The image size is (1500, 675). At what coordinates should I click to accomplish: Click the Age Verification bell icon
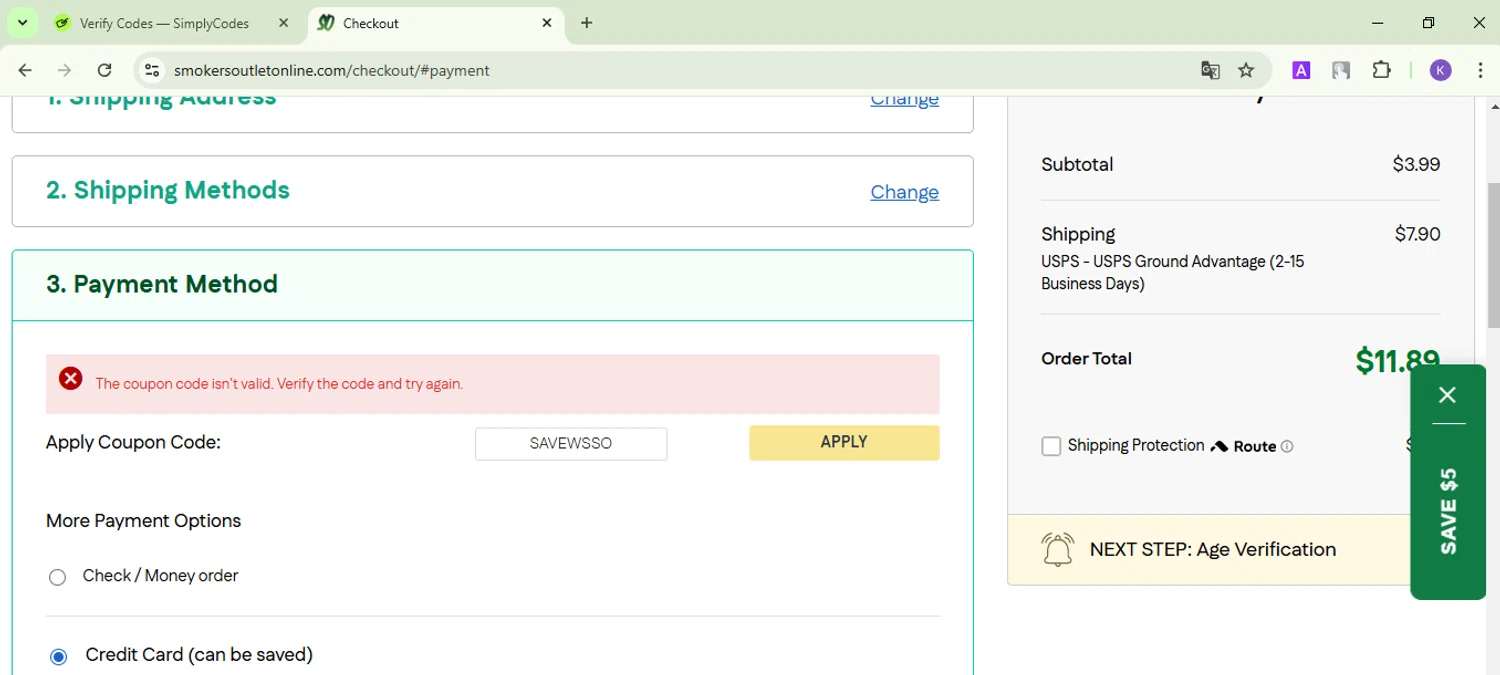coord(1057,550)
